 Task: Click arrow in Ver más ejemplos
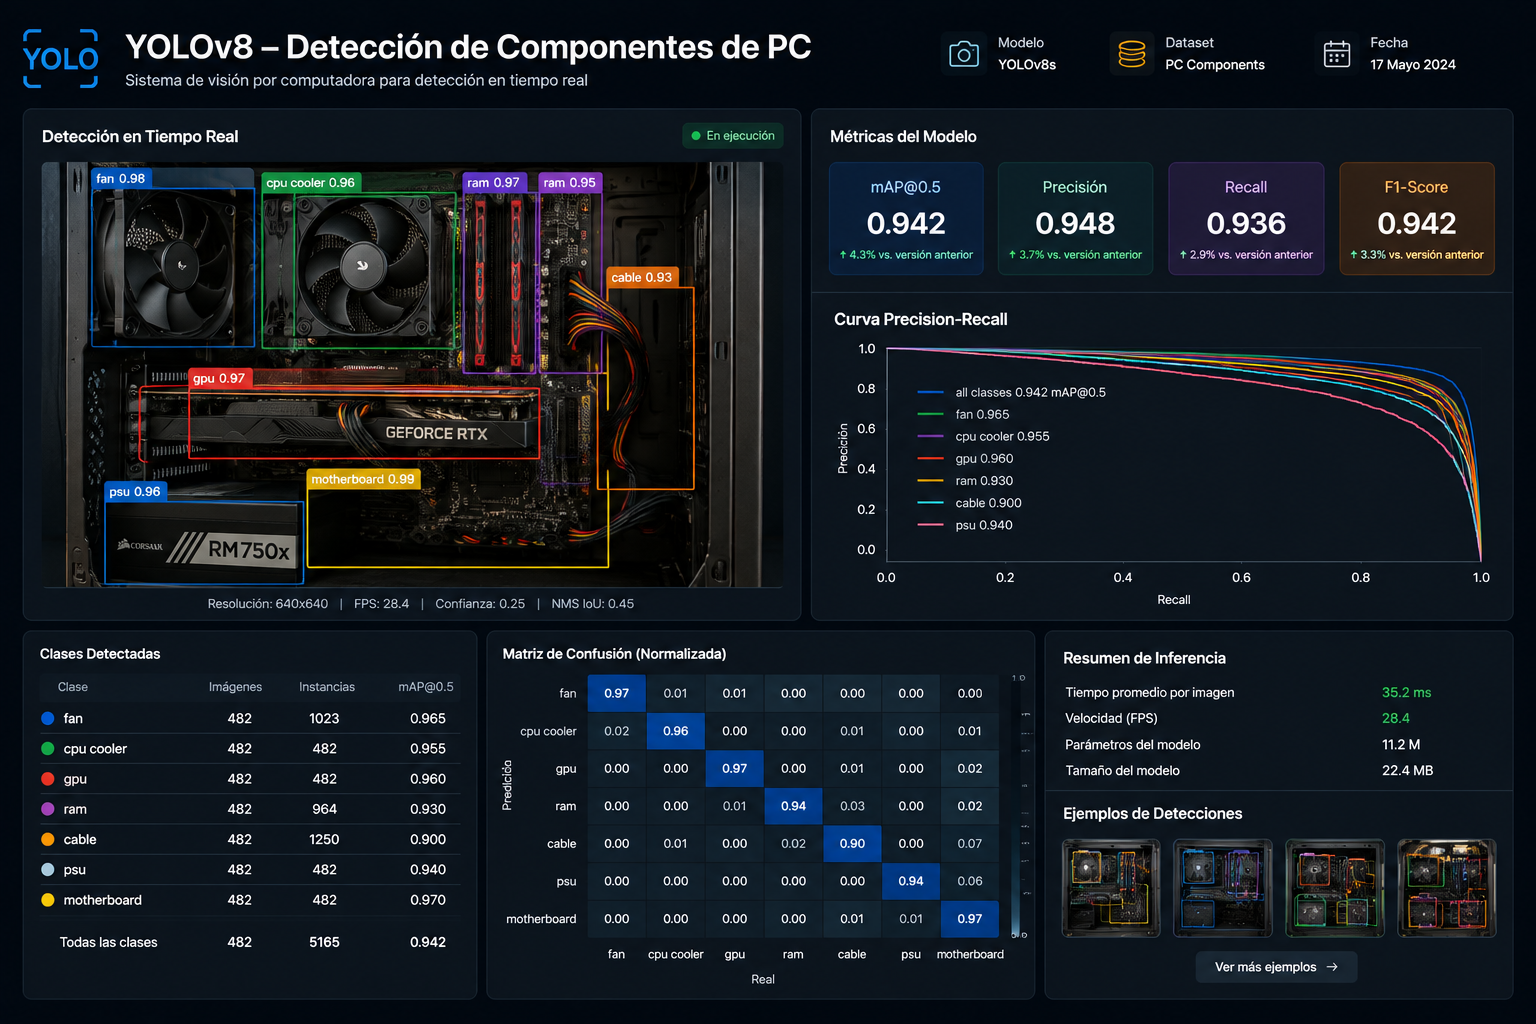point(1332,967)
